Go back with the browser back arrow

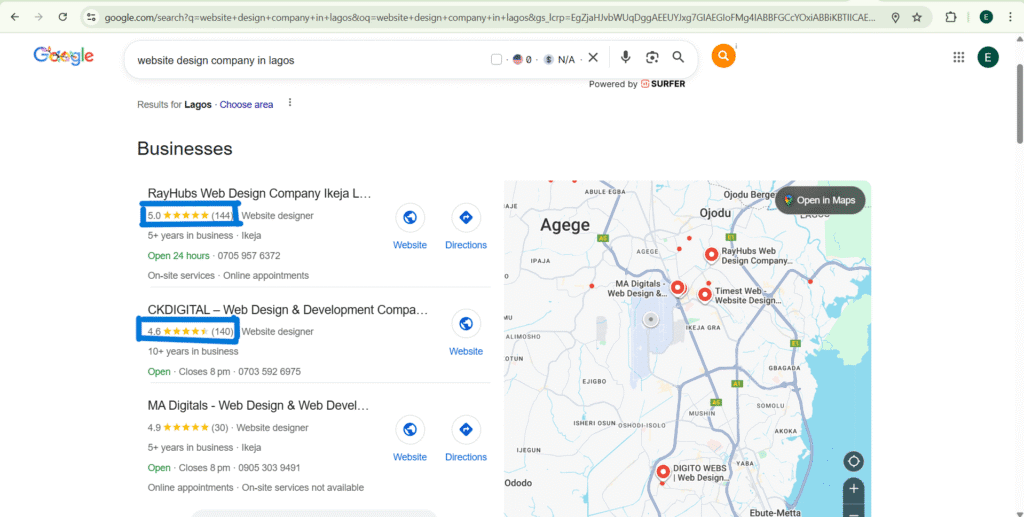tap(14, 18)
